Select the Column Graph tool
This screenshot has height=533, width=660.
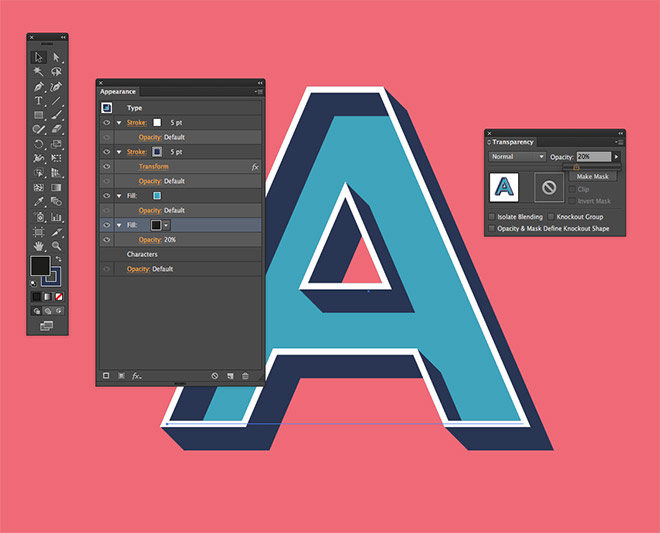56,217
